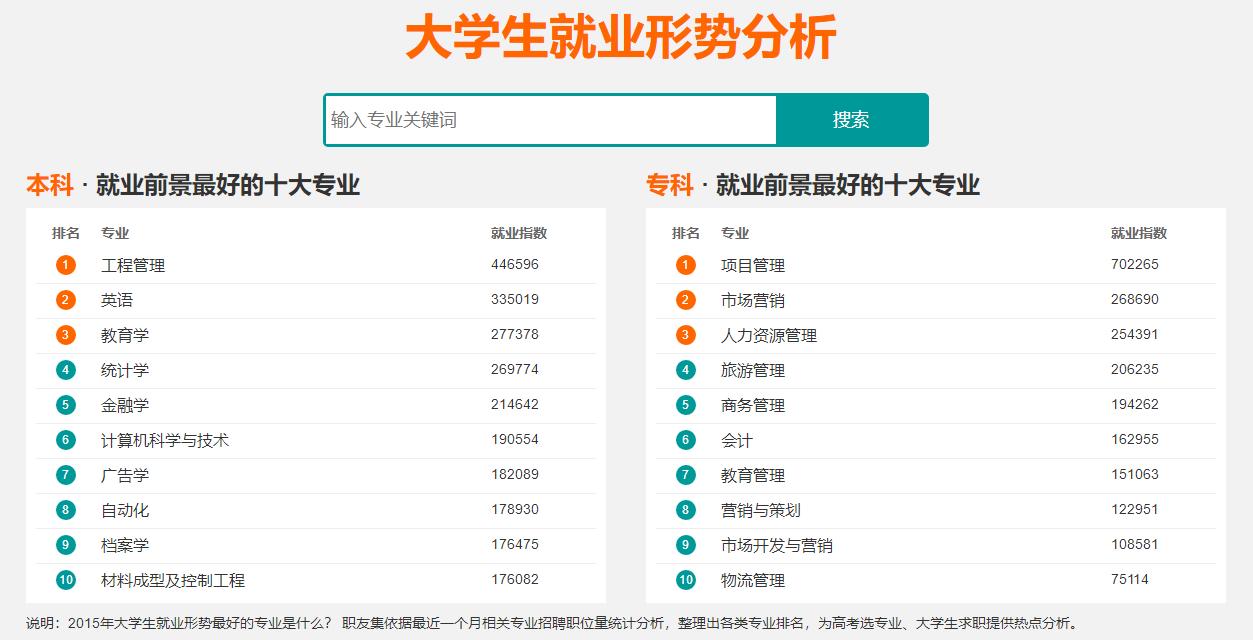
Task: Click the teal rank 5 badge beside 金融学
Action: click(x=65, y=405)
